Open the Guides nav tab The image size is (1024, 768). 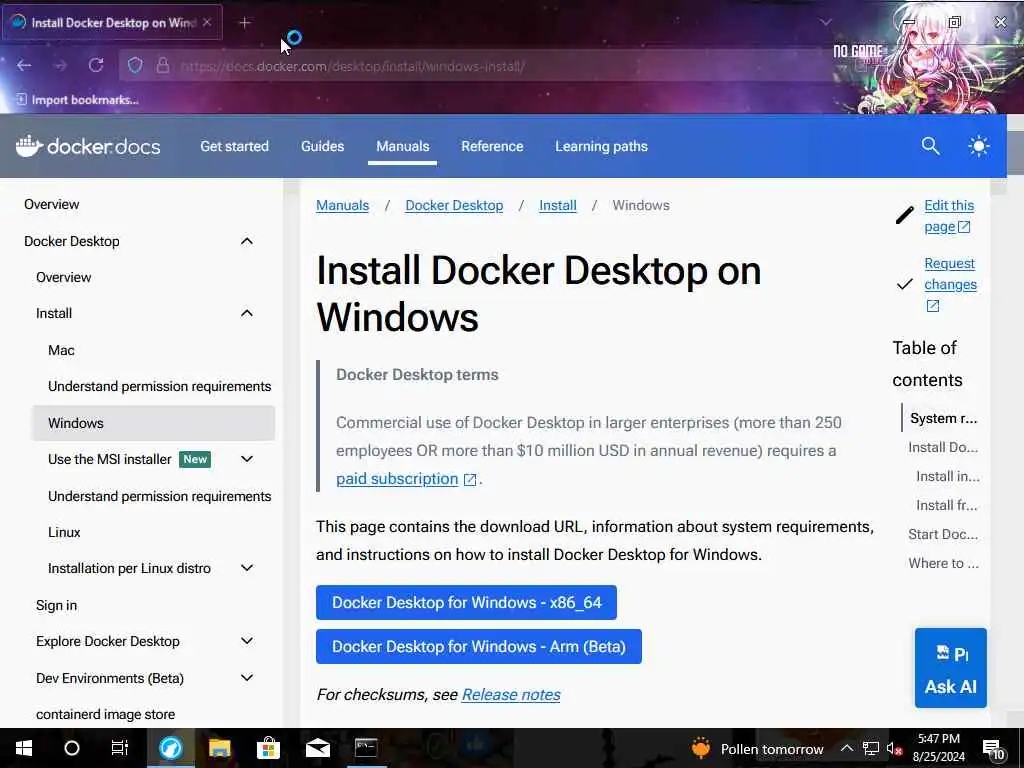(323, 146)
